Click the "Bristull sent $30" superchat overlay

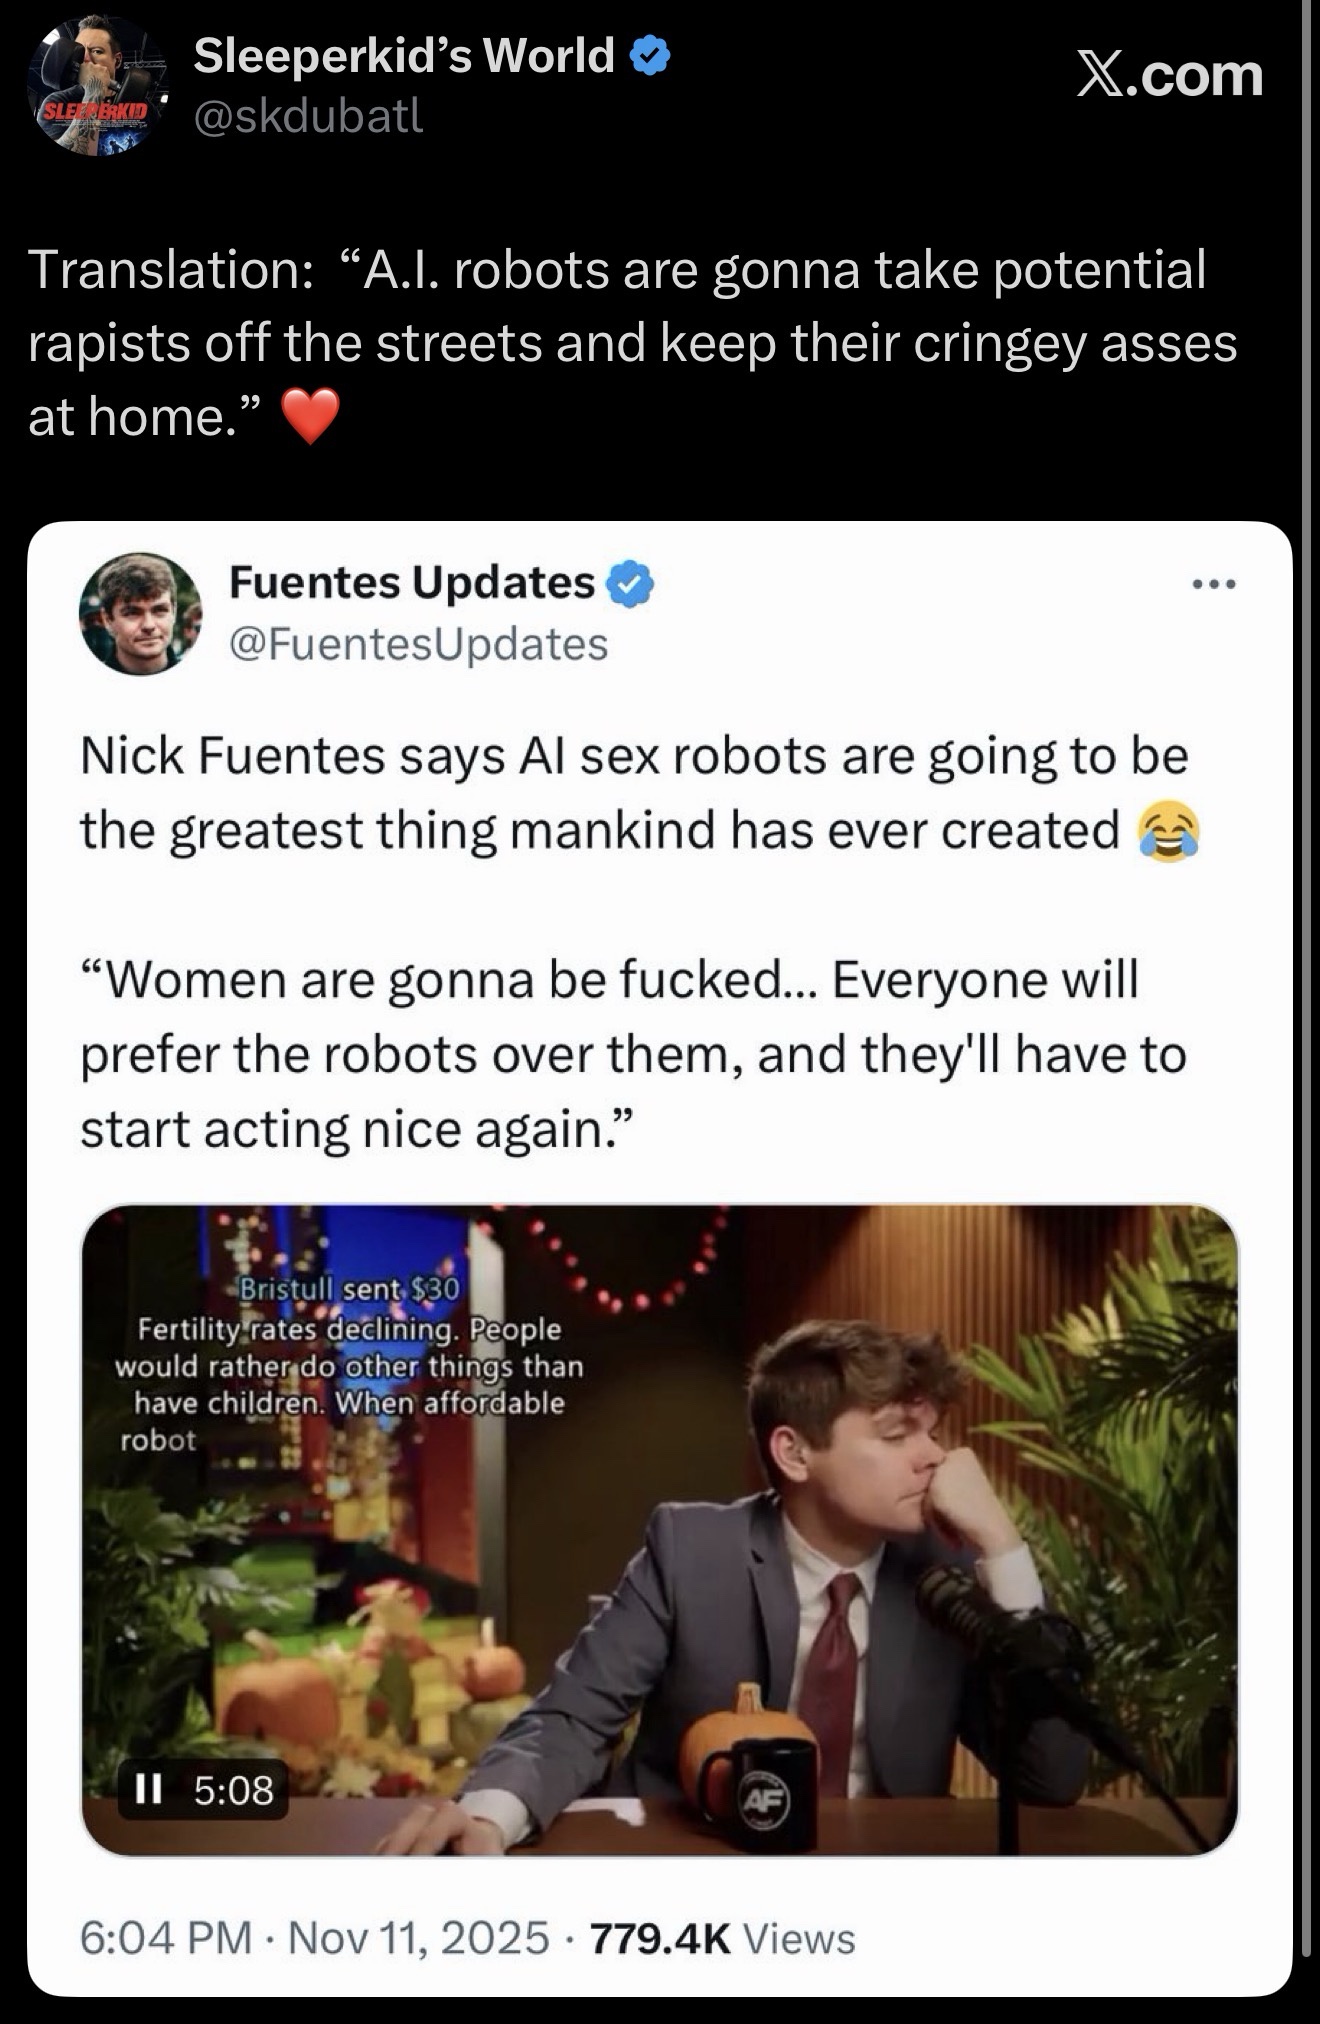tap(348, 1290)
